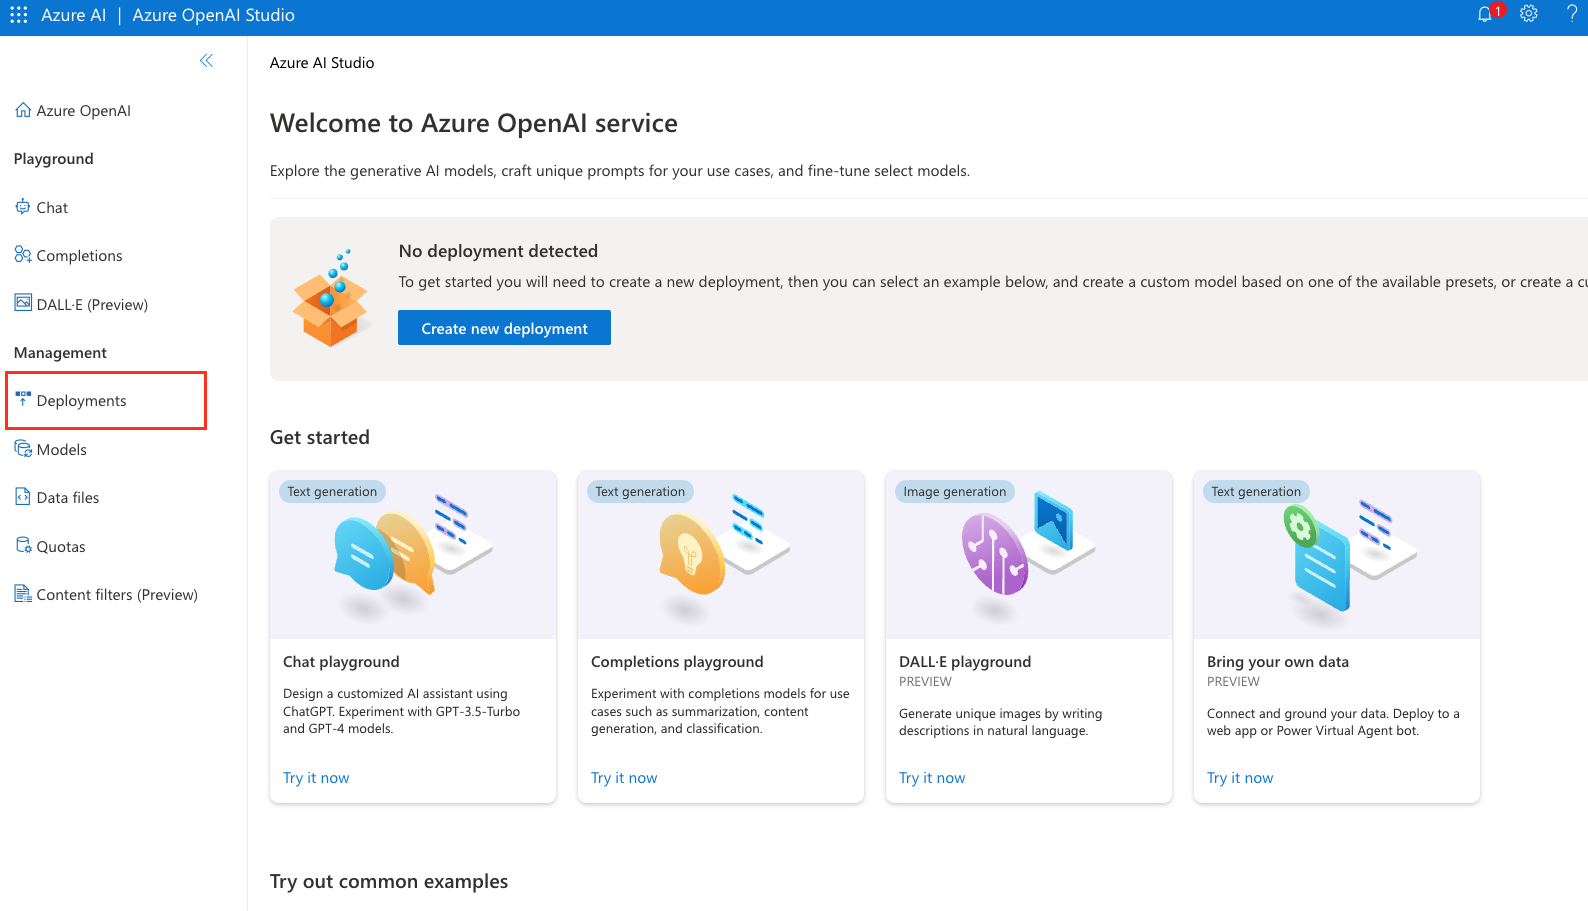The height and width of the screenshot is (911, 1588).
Task: Open the app launcher waffle icon
Action: [x=19, y=15]
